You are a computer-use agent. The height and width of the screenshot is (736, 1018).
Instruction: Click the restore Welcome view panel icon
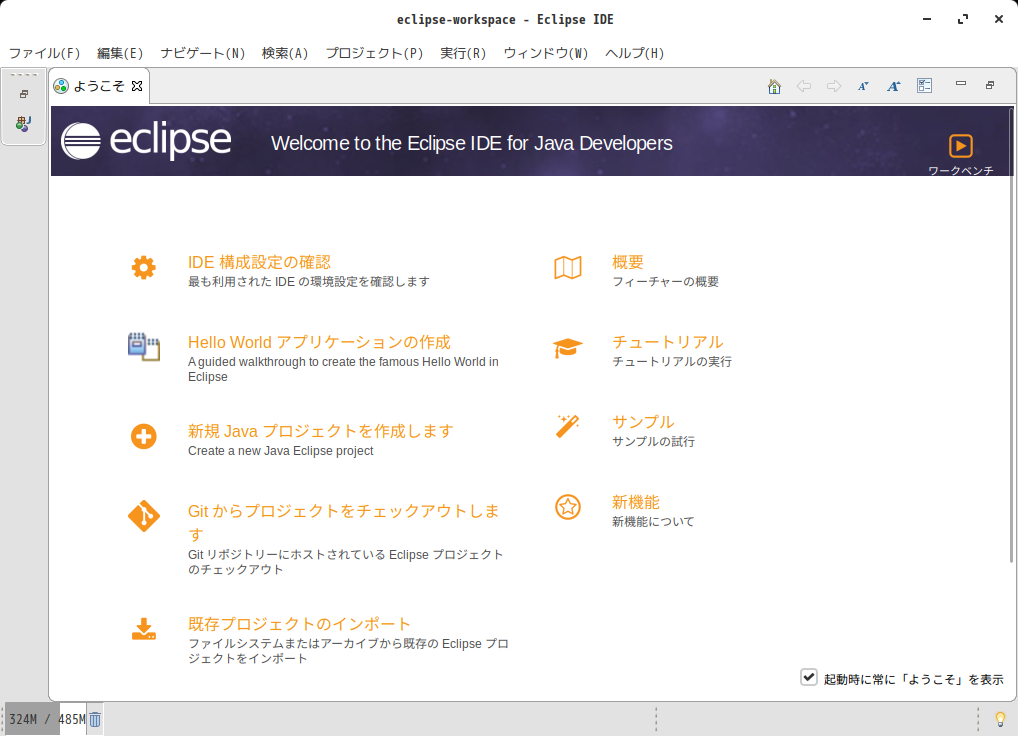990,85
